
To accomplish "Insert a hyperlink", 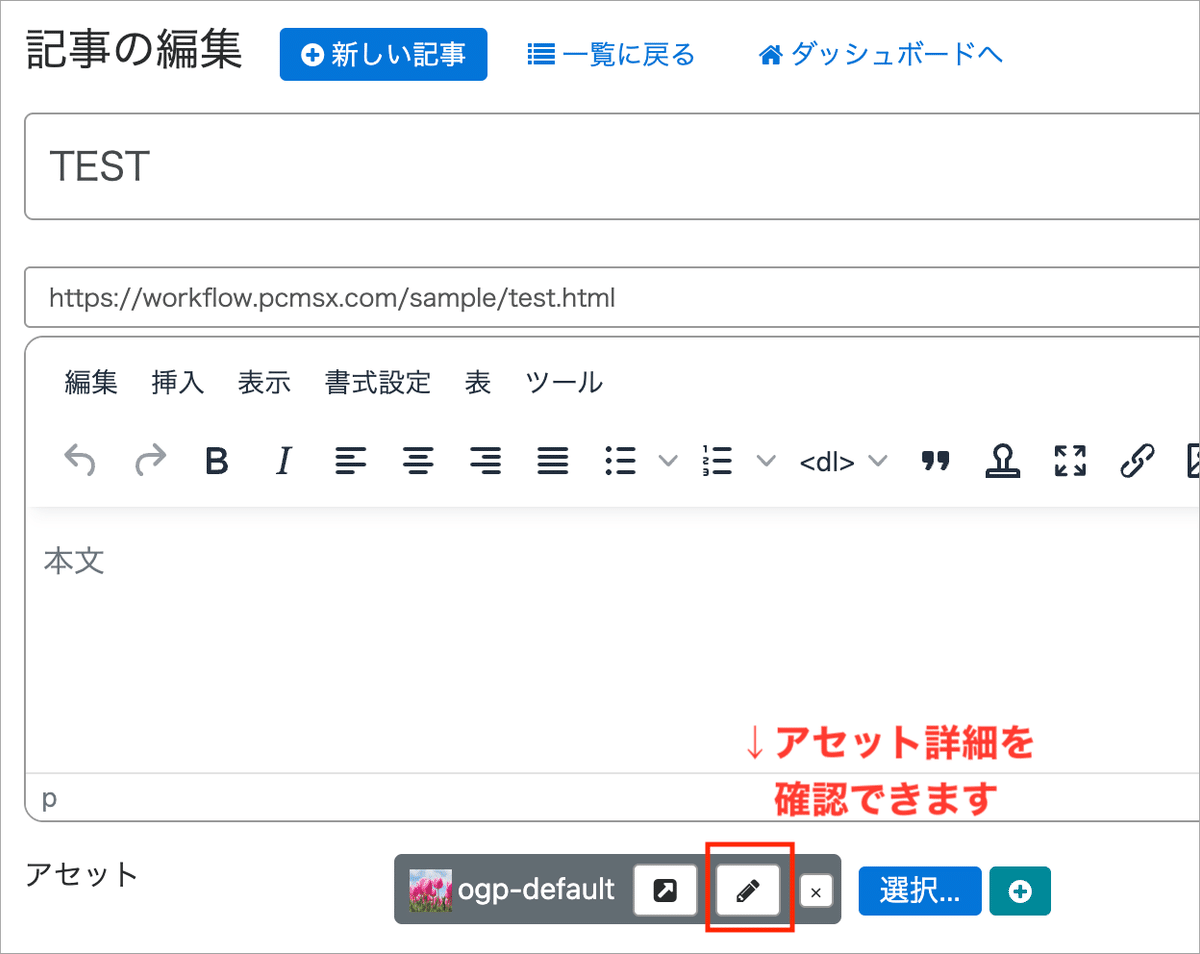I will pos(1137,460).
